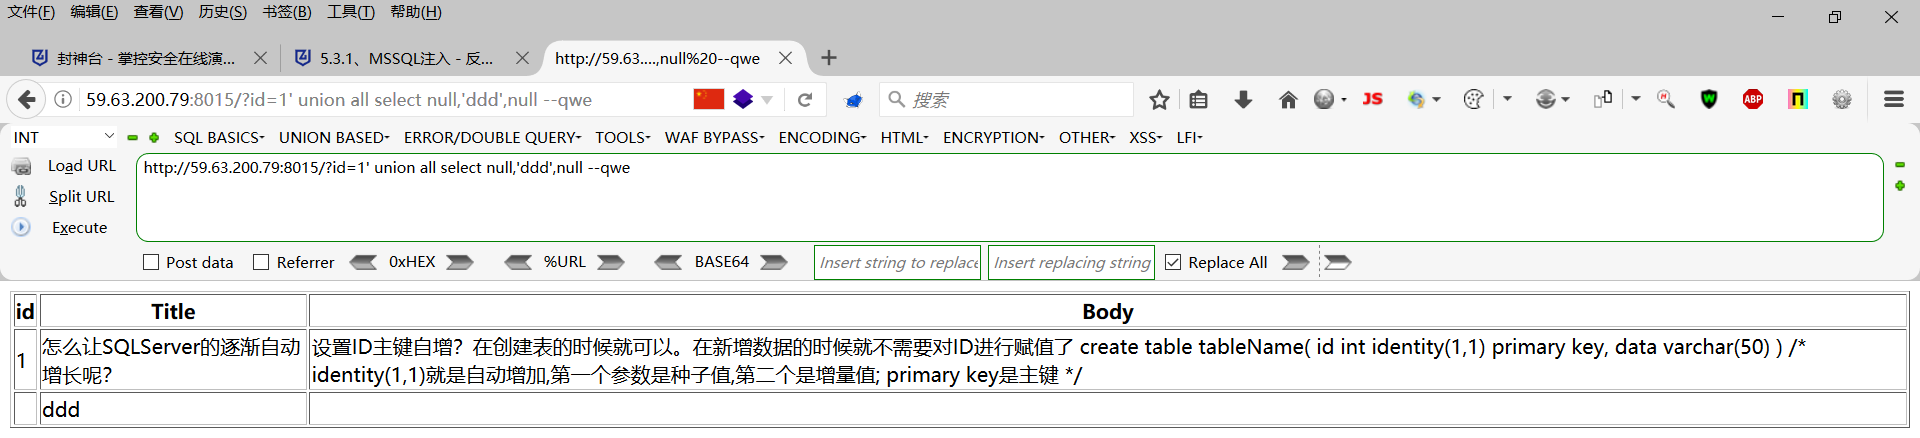Open the INT type dropdown
This screenshot has height=438, width=1920.
click(64, 137)
